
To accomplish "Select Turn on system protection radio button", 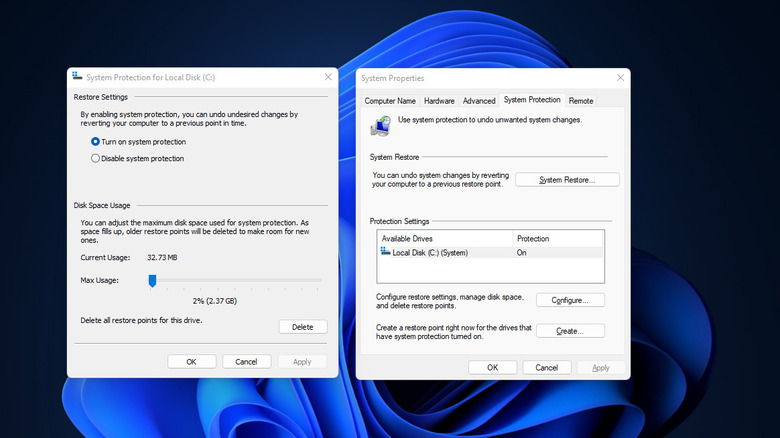I will click(96, 142).
